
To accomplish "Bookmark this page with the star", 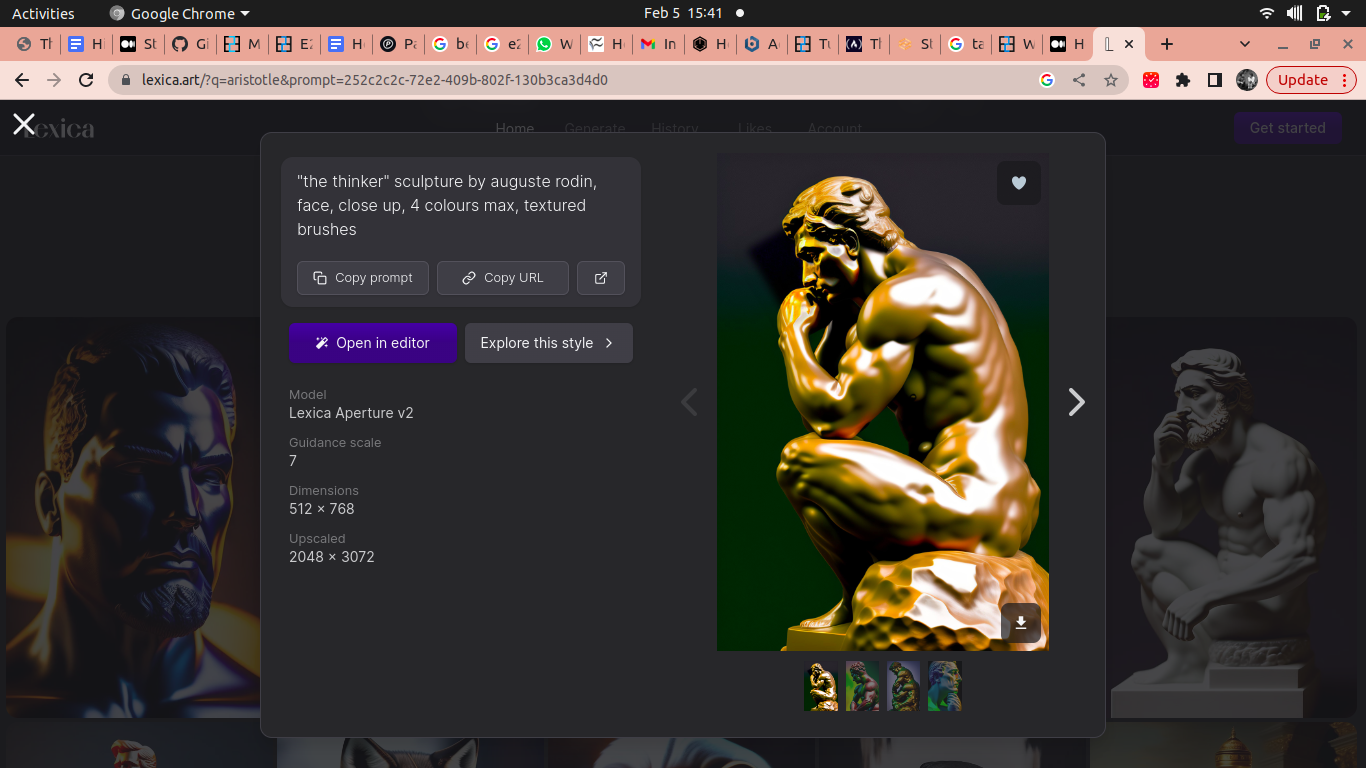I will 1111,80.
